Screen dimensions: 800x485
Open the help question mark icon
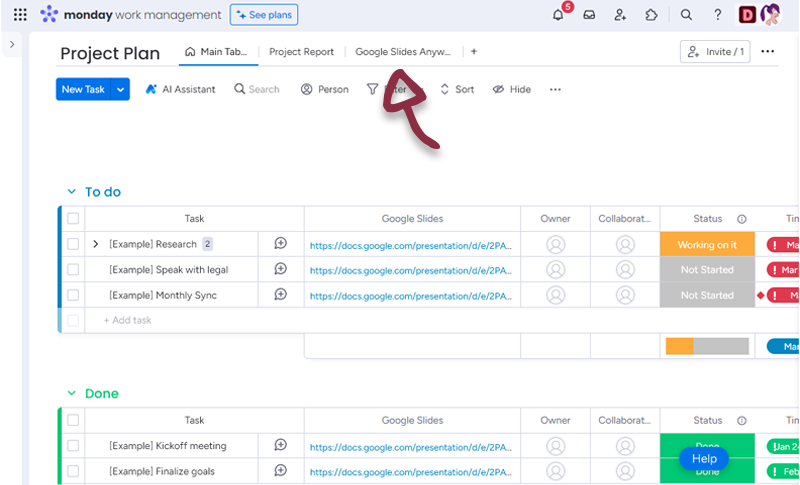point(717,15)
